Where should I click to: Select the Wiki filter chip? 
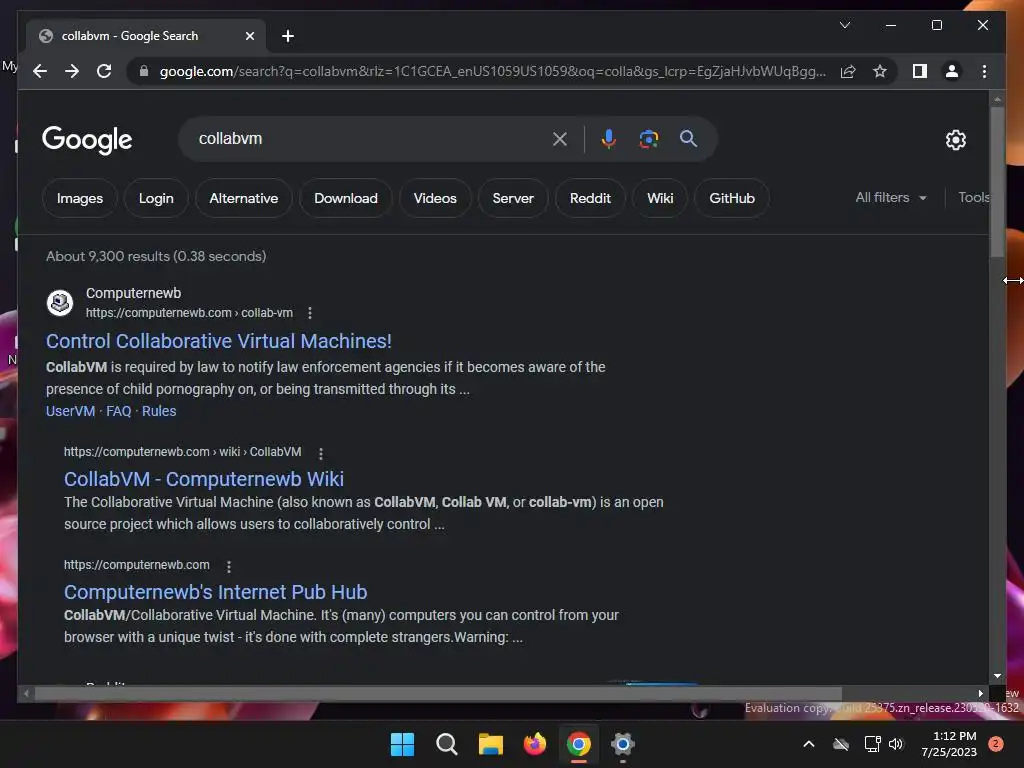pyautogui.click(x=660, y=198)
